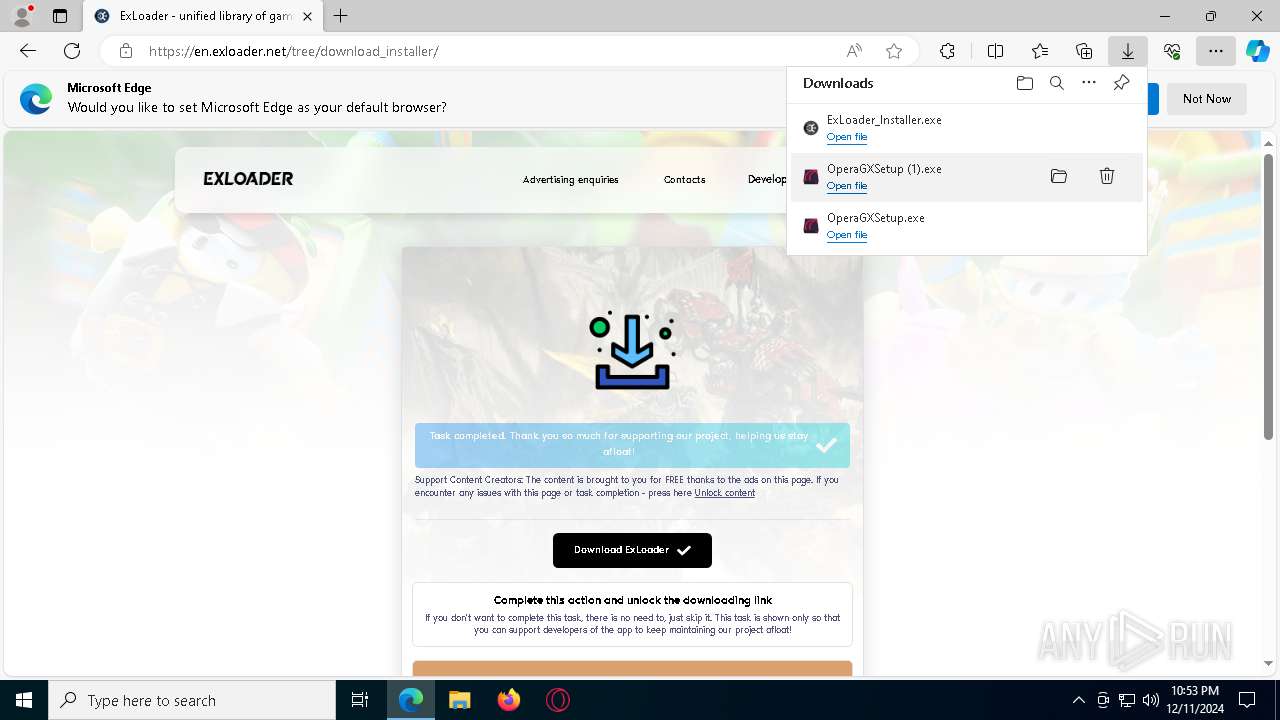
Task: Open file link for OperaGXSetup.exe
Action: point(847,235)
